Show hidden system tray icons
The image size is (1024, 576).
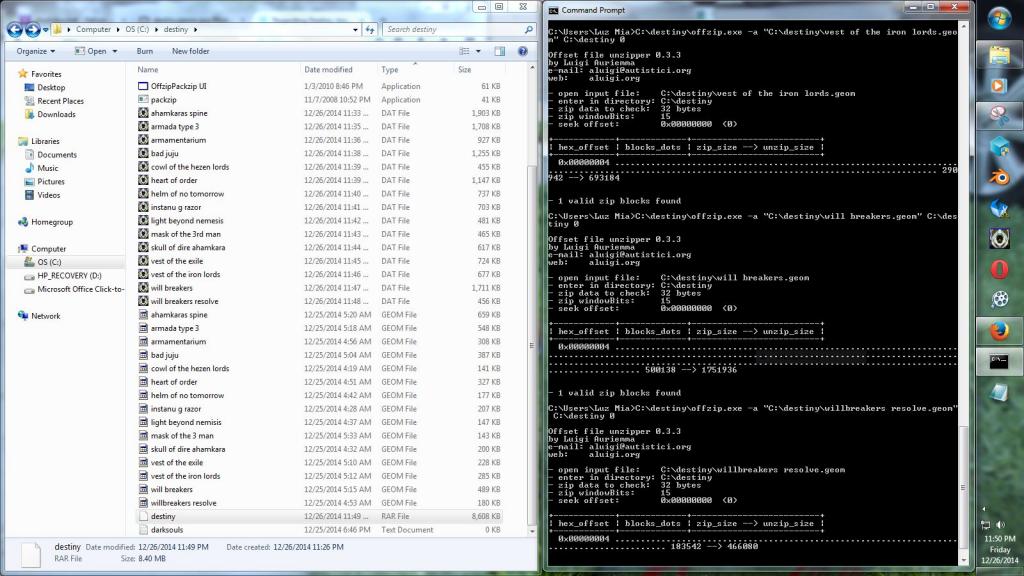coord(984,509)
